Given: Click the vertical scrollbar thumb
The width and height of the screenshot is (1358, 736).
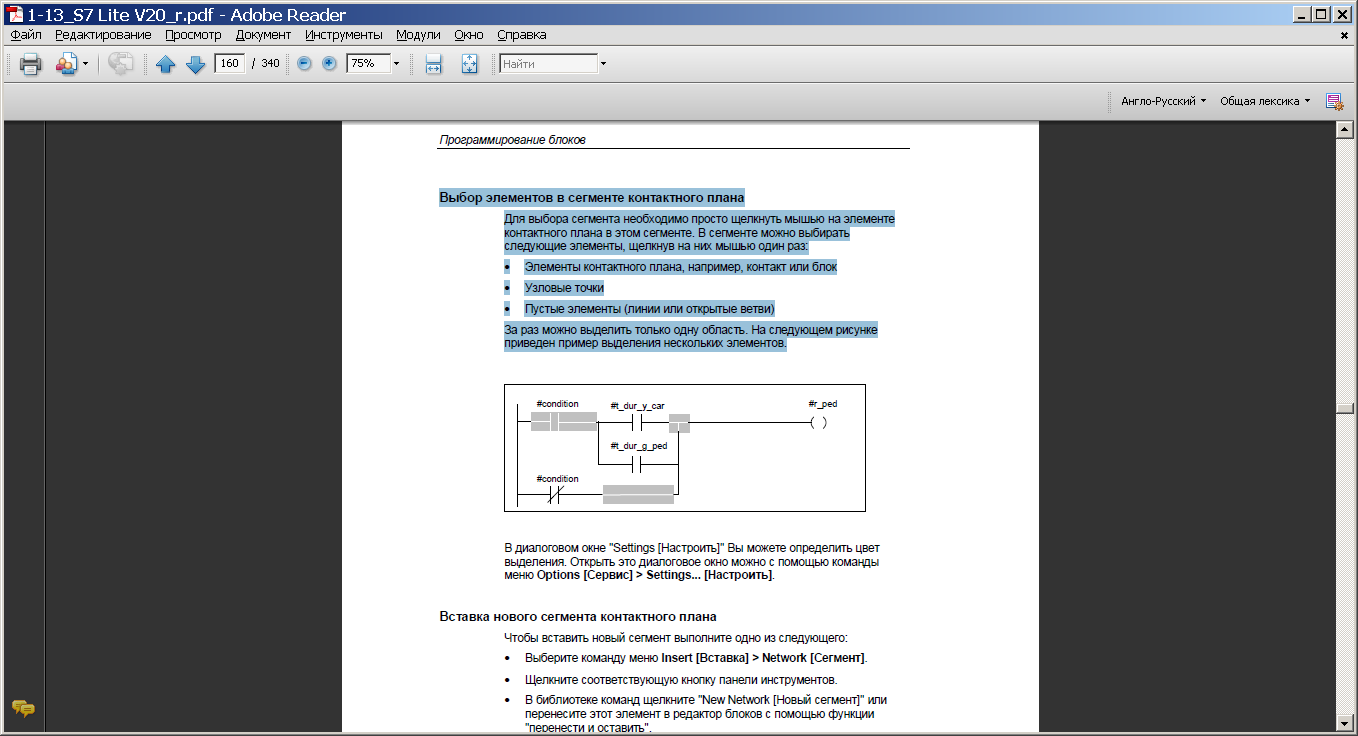Looking at the screenshot, I should 1346,408.
